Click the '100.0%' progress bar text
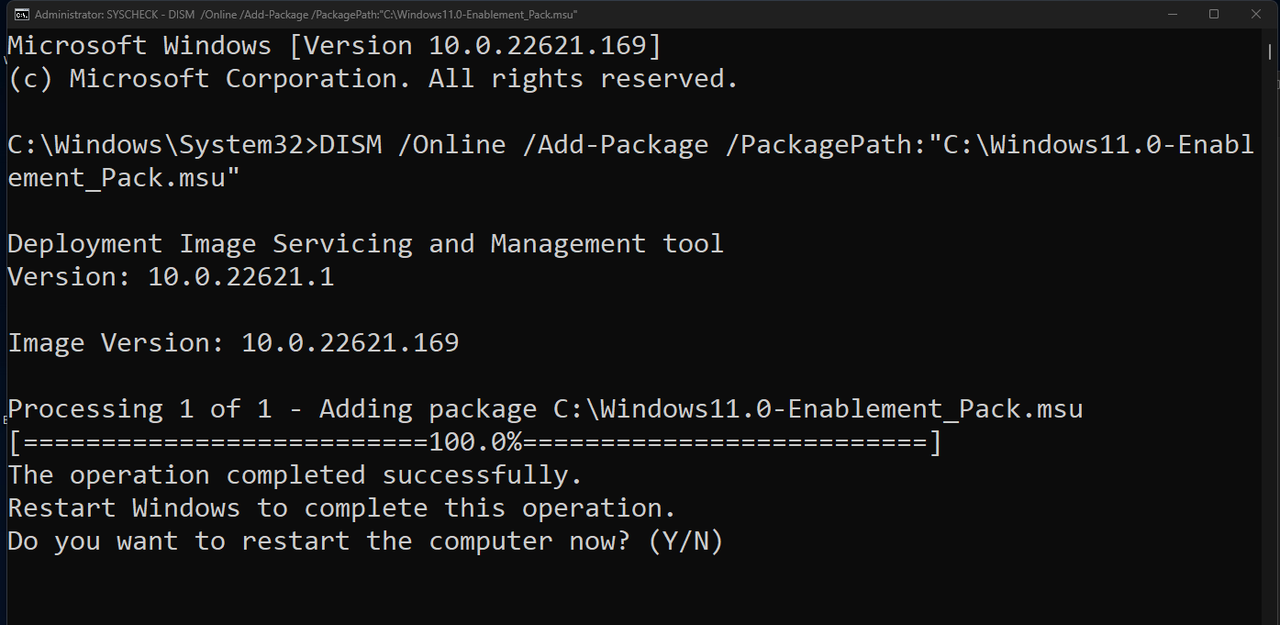The height and width of the screenshot is (625, 1280). pos(475,442)
